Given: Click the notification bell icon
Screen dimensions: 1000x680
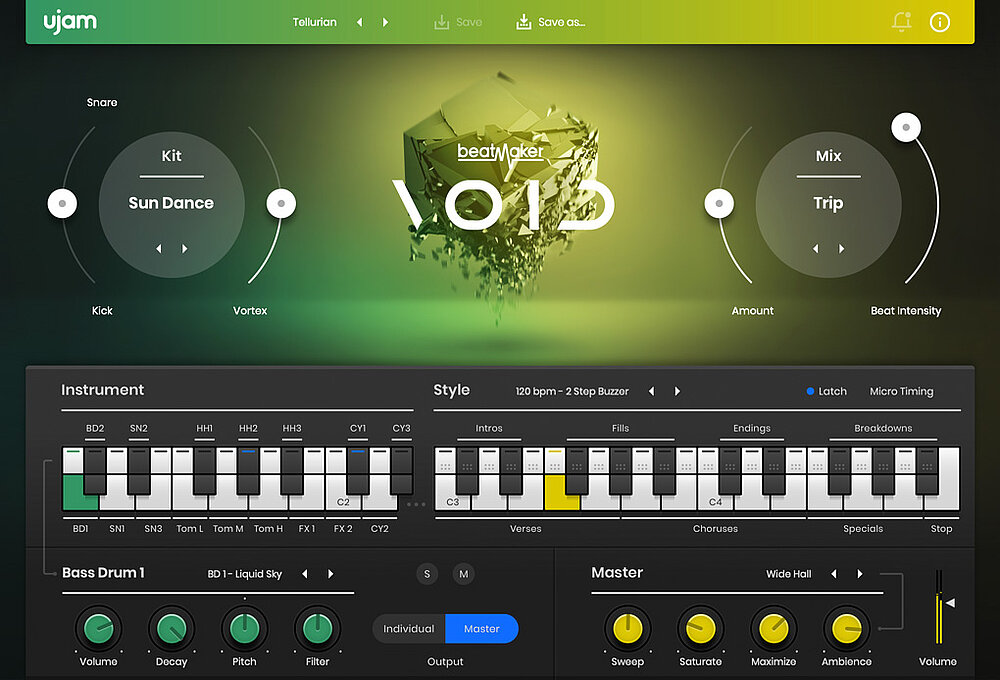Looking at the screenshot, I should pyautogui.click(x=901, y=22).
